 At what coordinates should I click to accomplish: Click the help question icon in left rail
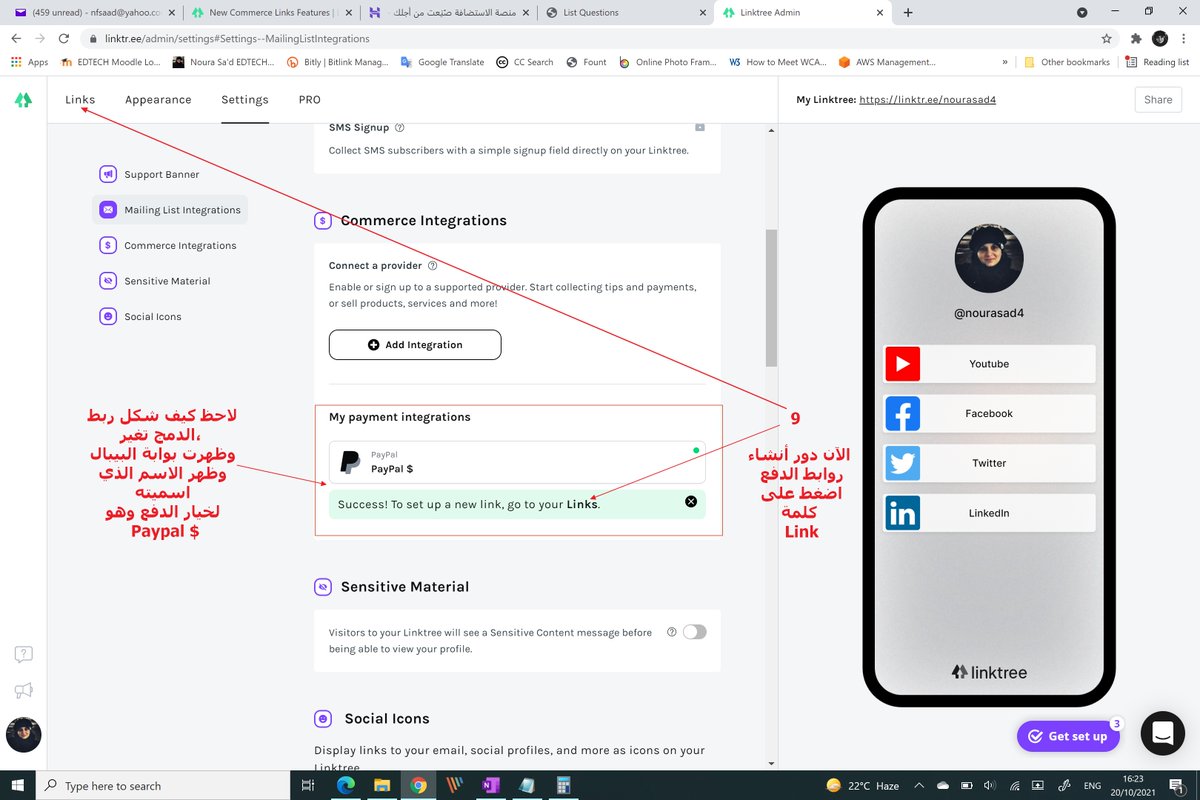[24, 654]
